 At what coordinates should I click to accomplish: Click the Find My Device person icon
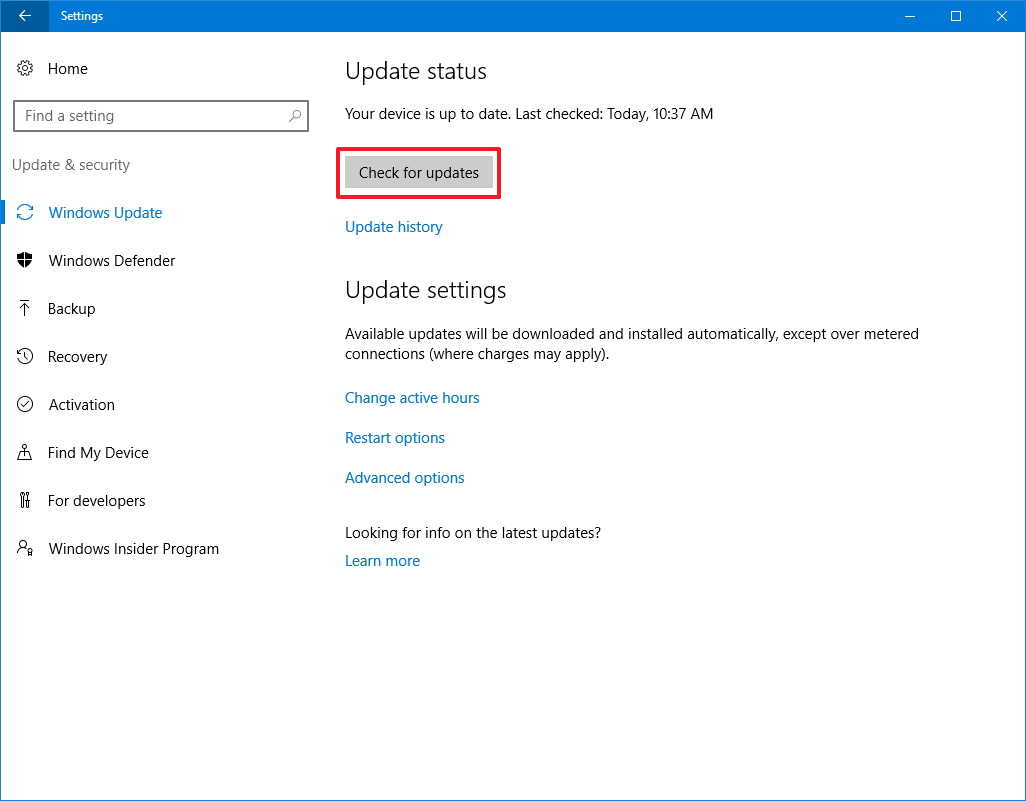coord(25,452)
